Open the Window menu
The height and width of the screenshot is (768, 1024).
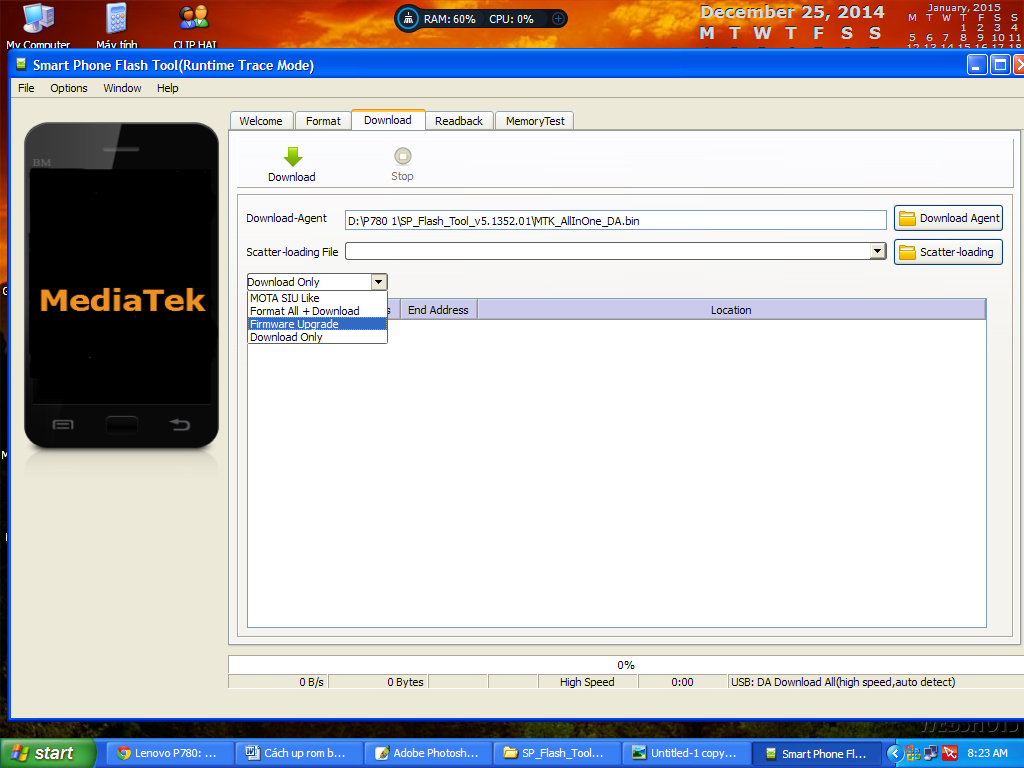pyautogui.click(x=122, y=88)
